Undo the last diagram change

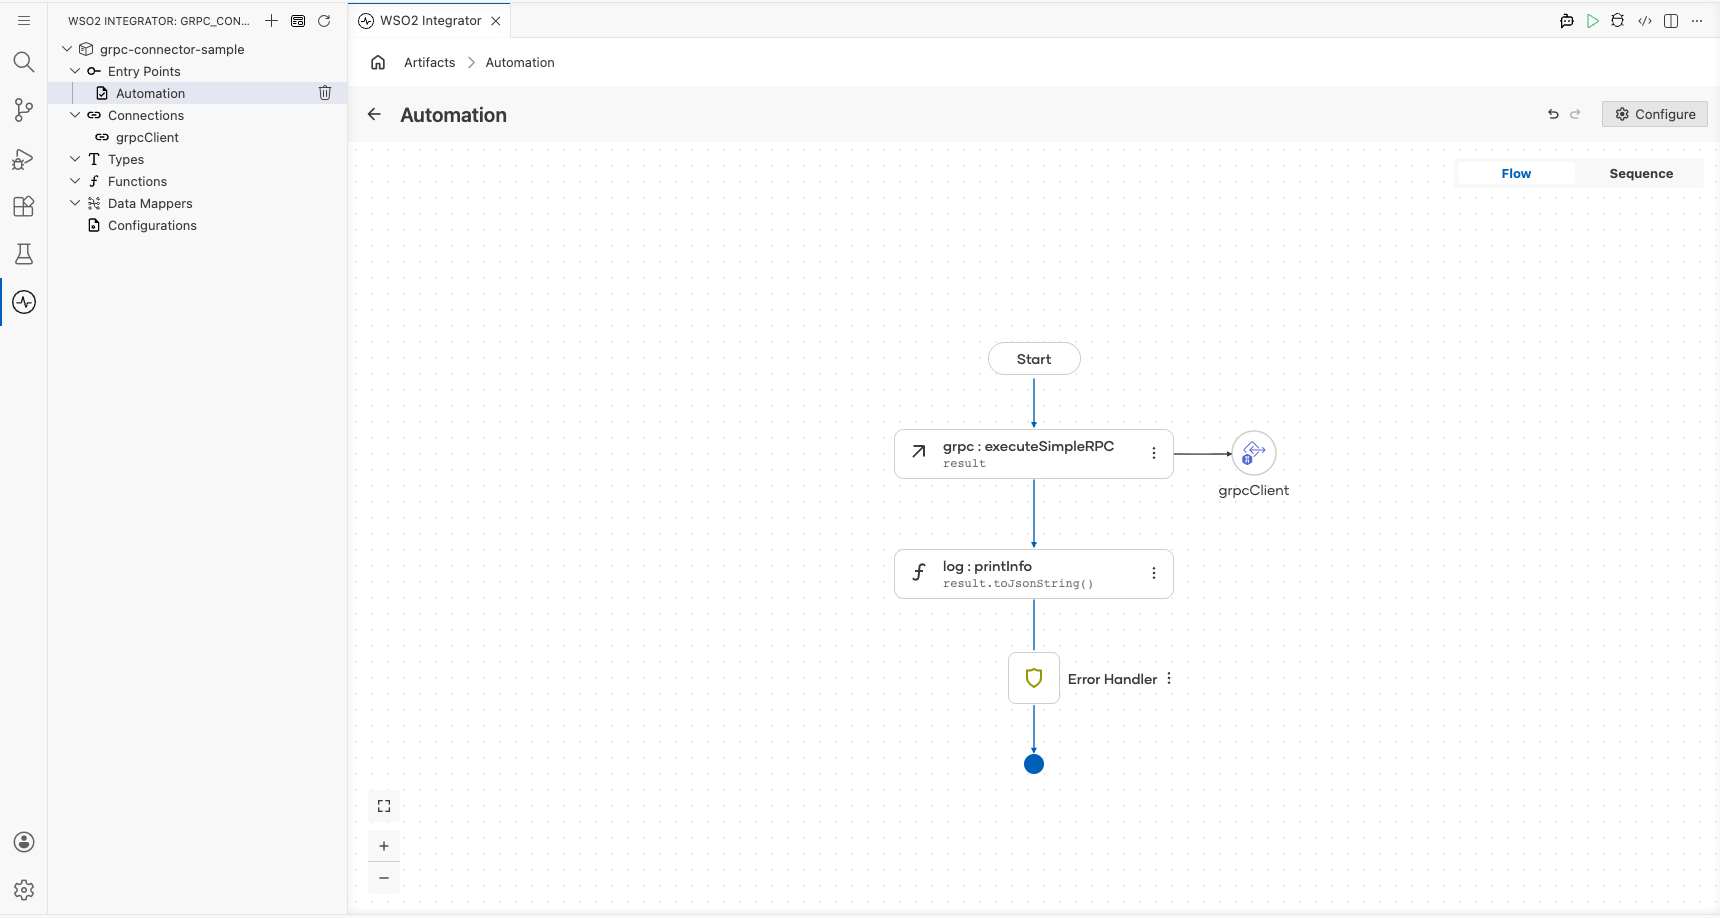point(1553,114)
